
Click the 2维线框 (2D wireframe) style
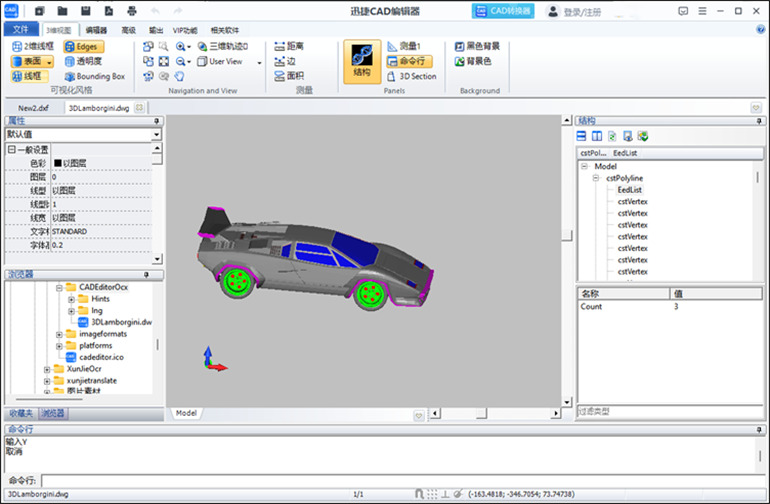tap(33, 46)
